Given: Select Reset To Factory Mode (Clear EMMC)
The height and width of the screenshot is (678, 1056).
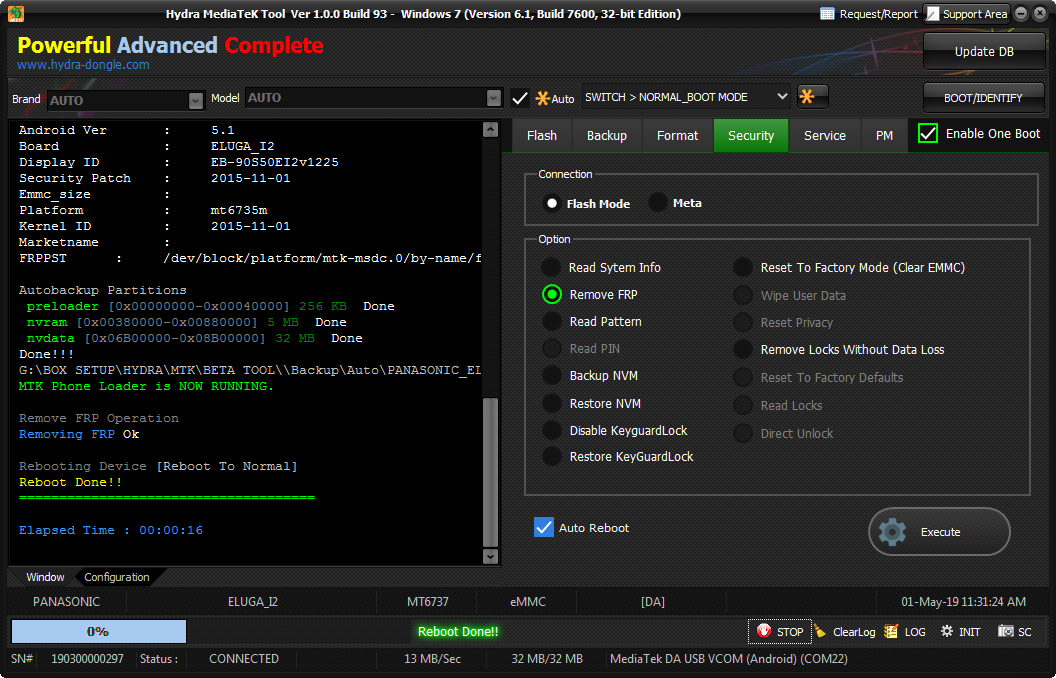Looking at the screenshot, I should tap(743, 267).
